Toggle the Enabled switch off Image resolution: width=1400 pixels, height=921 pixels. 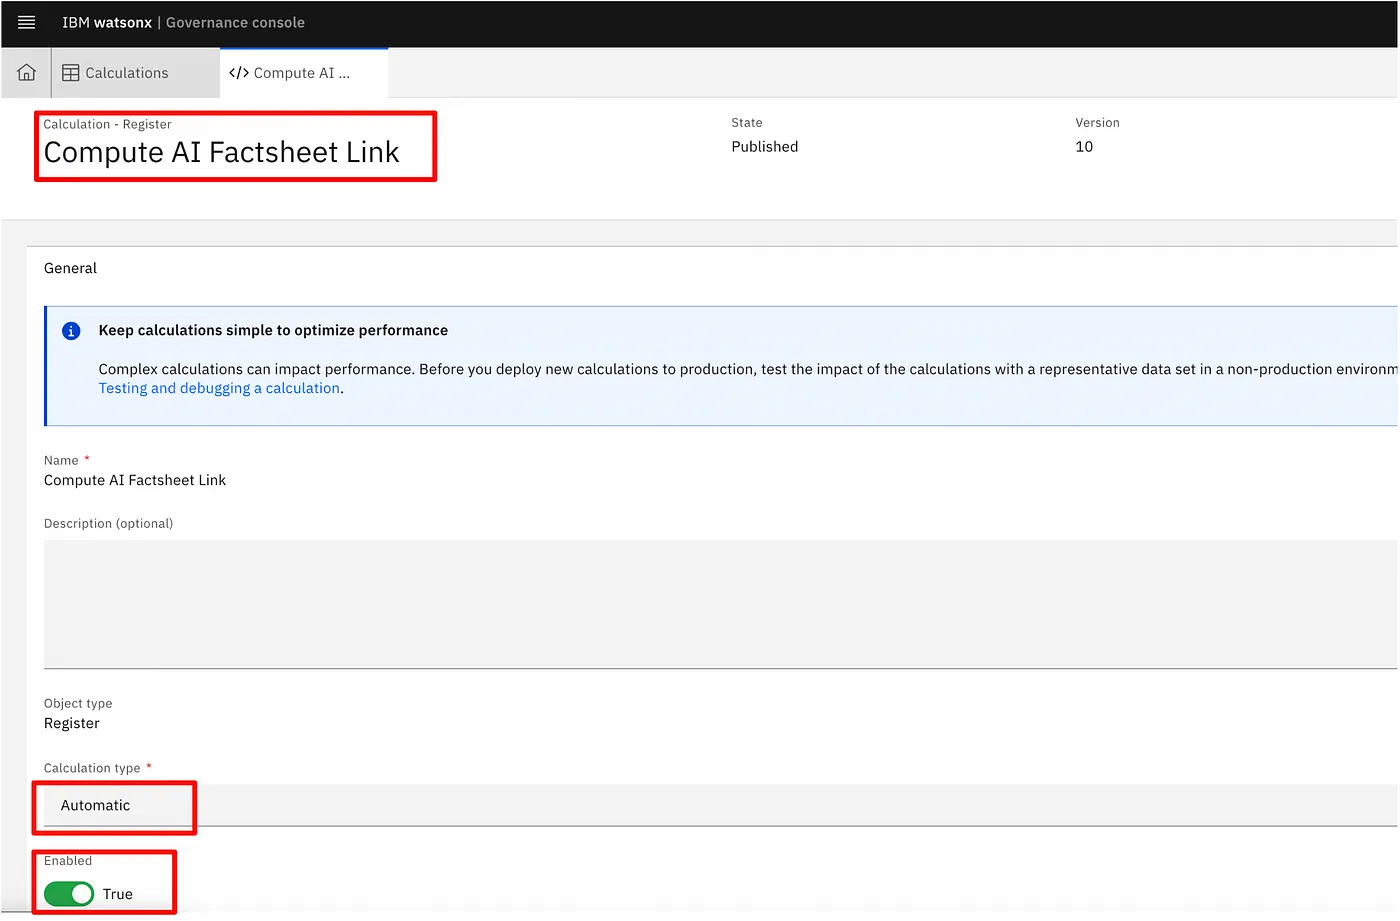coord(69,894)
